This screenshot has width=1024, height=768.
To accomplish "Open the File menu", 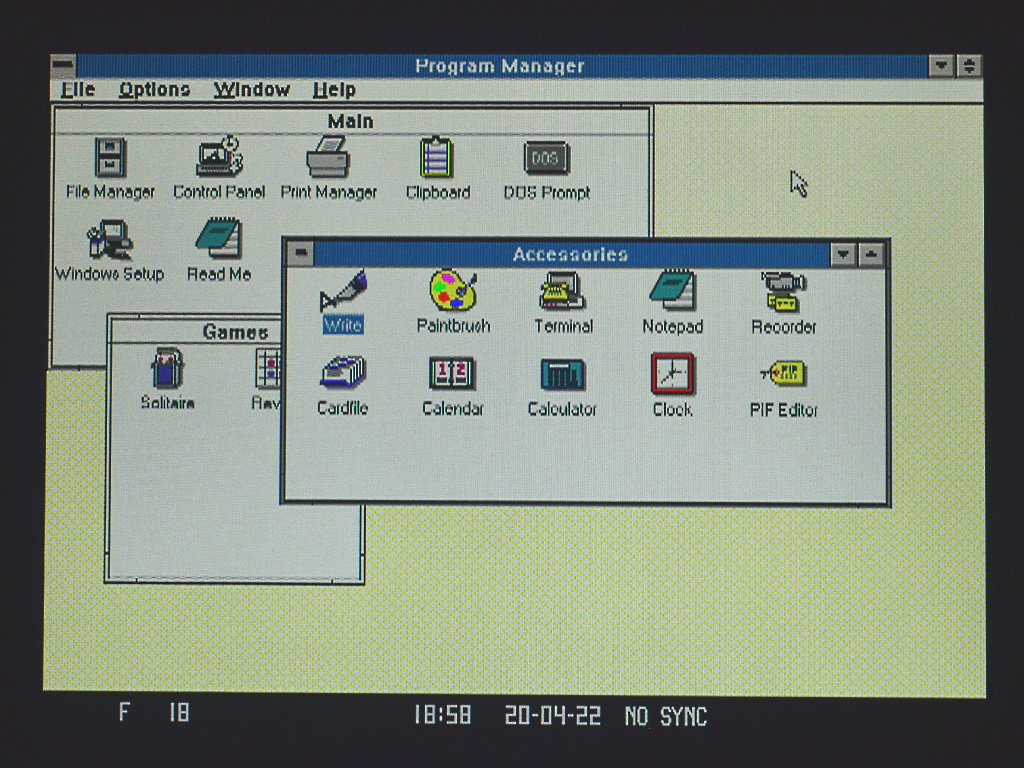I will coord(78,89).
